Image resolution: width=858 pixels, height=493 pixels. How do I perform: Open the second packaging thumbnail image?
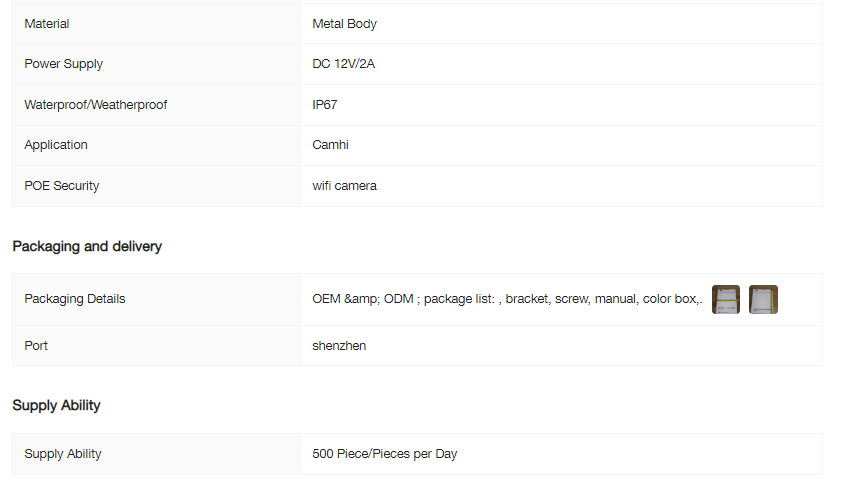[763, 299]
